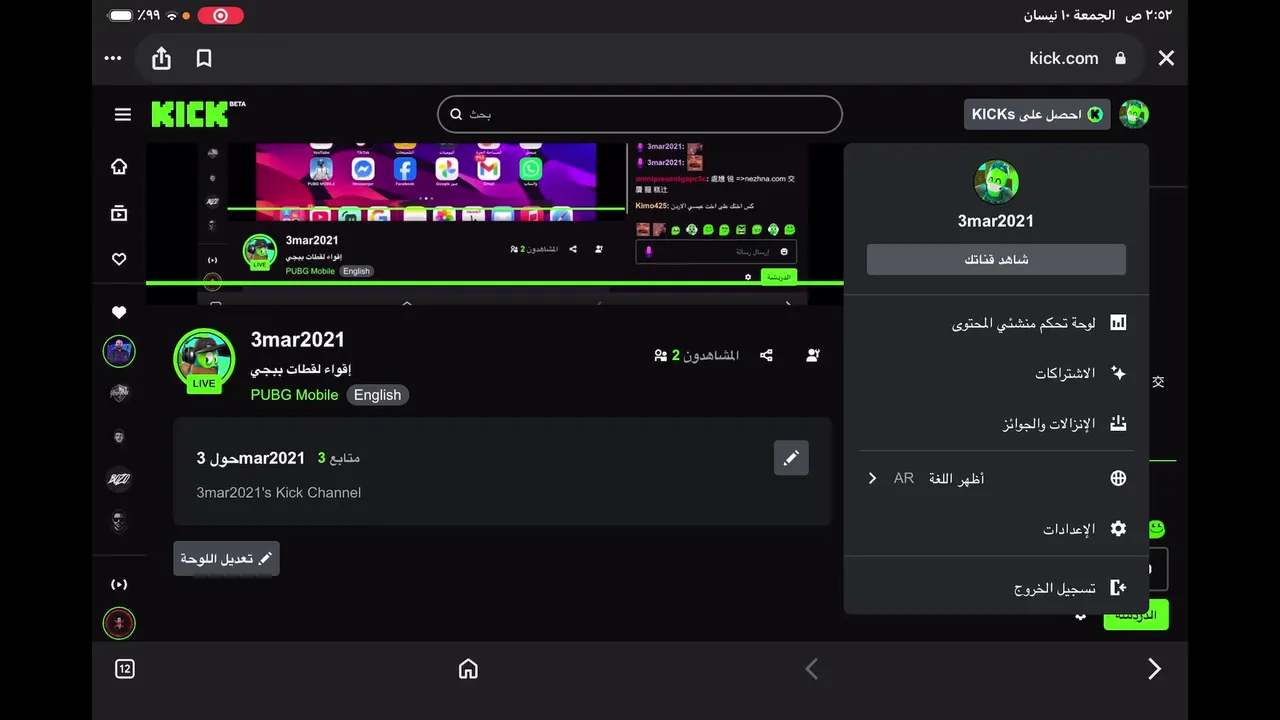1280x720 pixels.
Task: Click the logout door icon
Action: (x=1118, y=588)
